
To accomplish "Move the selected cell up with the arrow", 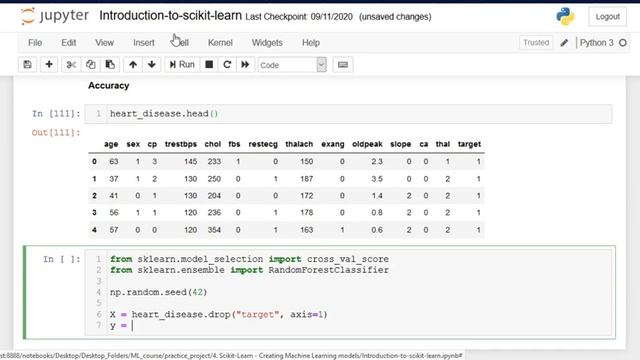I will [133, 64].
